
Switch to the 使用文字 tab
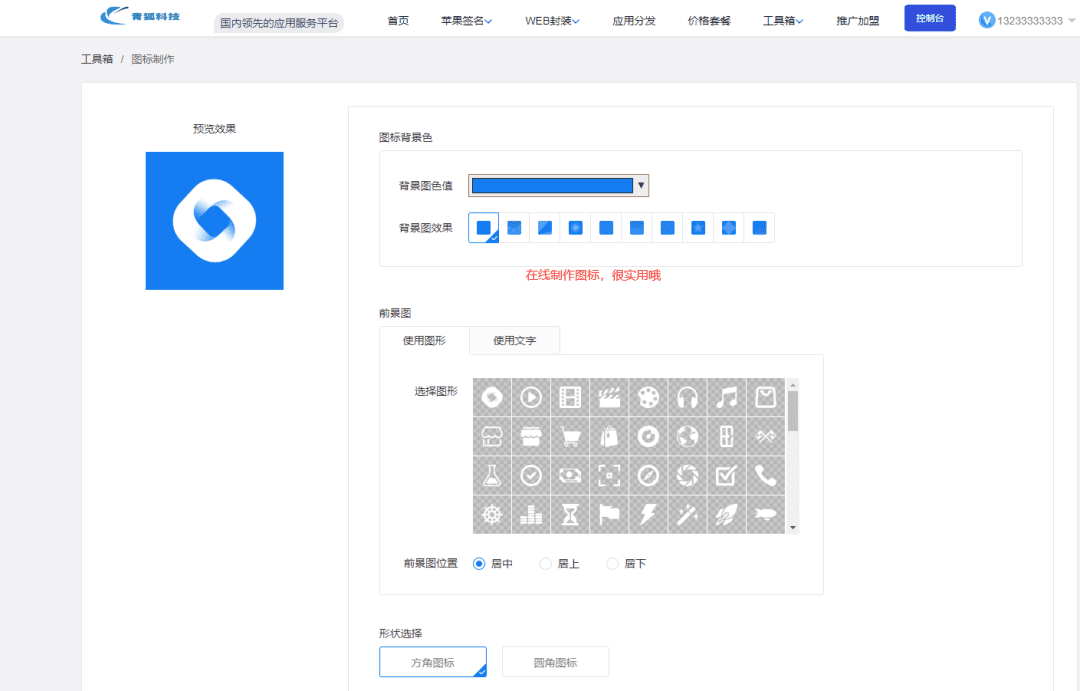[x=515, y=340]
